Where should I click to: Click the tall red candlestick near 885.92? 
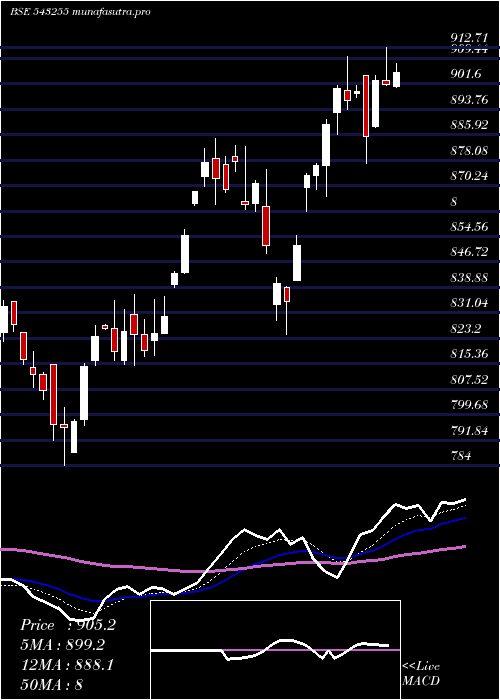tap(366, 106)
